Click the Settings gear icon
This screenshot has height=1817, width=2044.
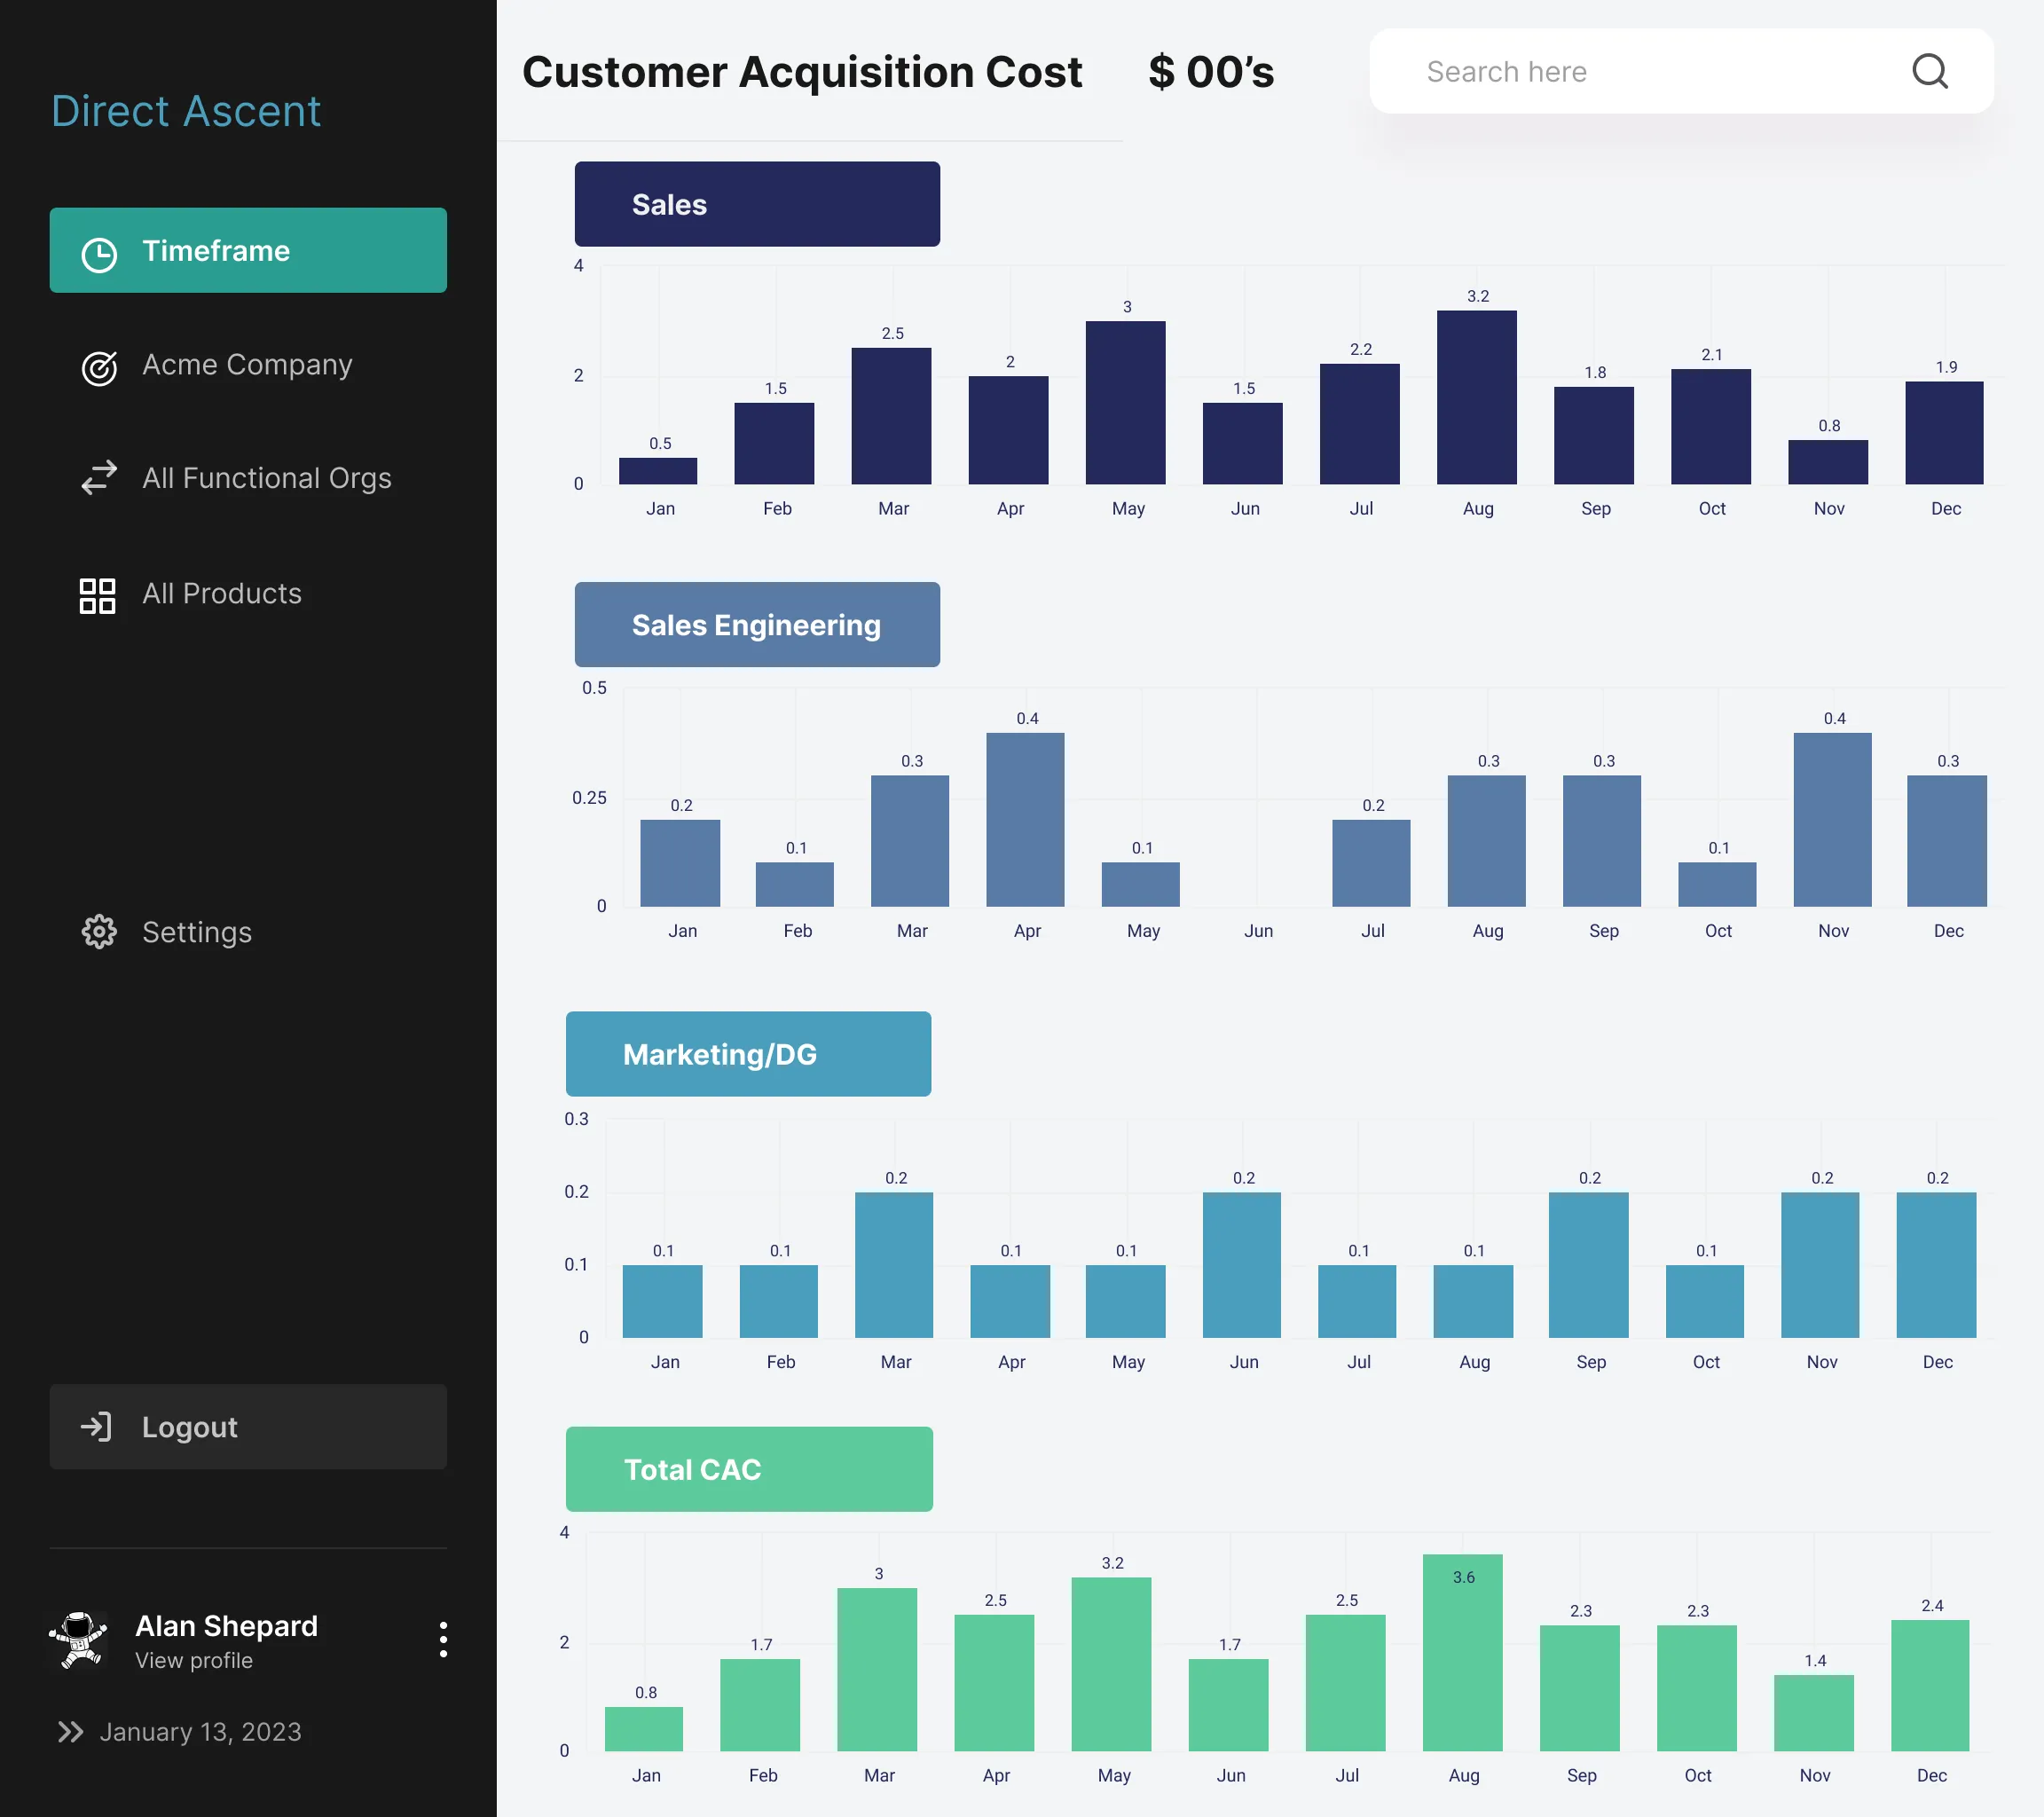(x=99, y=932)
